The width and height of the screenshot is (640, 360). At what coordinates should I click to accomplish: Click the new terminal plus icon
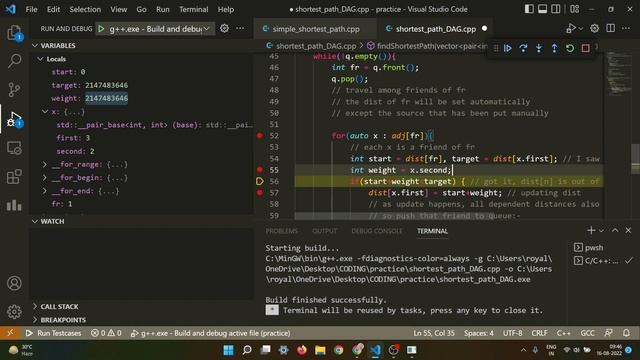click(x=591, y=231)
